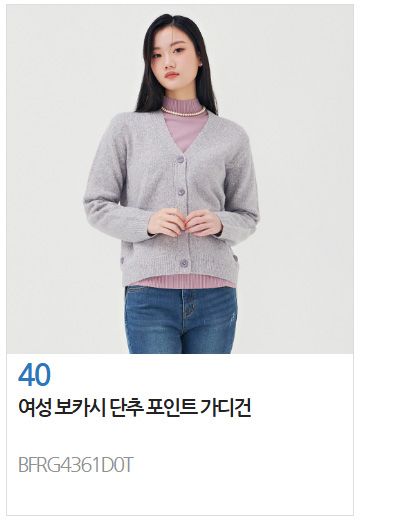This screenshot has height=527, width=400.
Task: Click the side button on cardigan's left hem
Action: coord(123,261)
